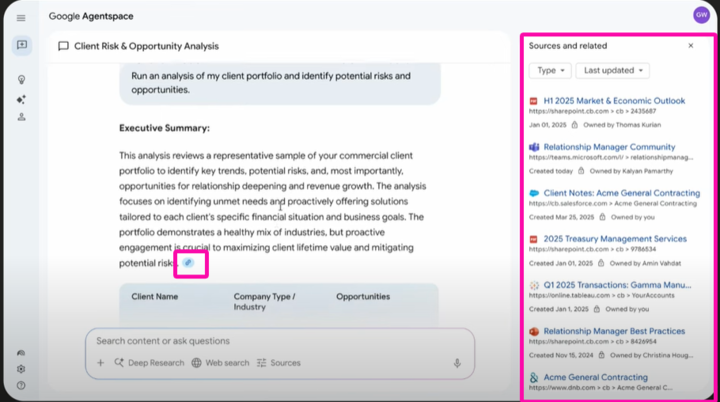Click the 'Client Name' column header
The width and height of the screenshot is (720, 402).
155,297
